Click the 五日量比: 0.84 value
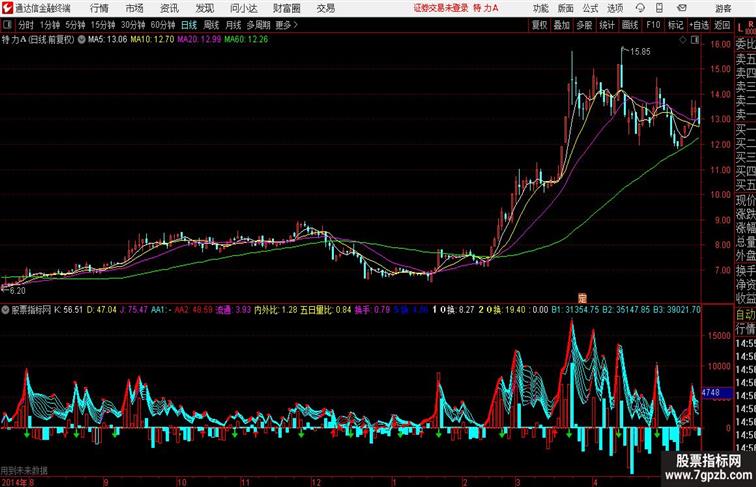The width and height of the screenshot is (756, 487). coord(326,310)
